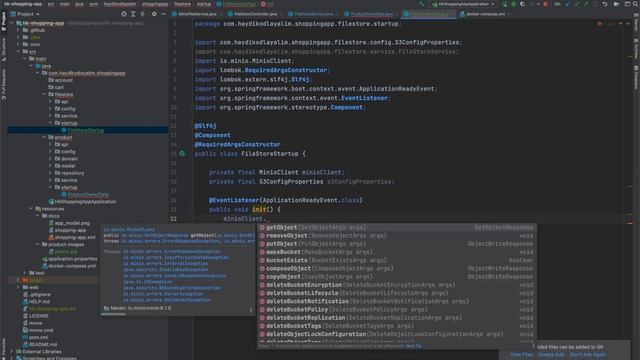Select ProductDemoData in project tree

[x=88, y=194]
